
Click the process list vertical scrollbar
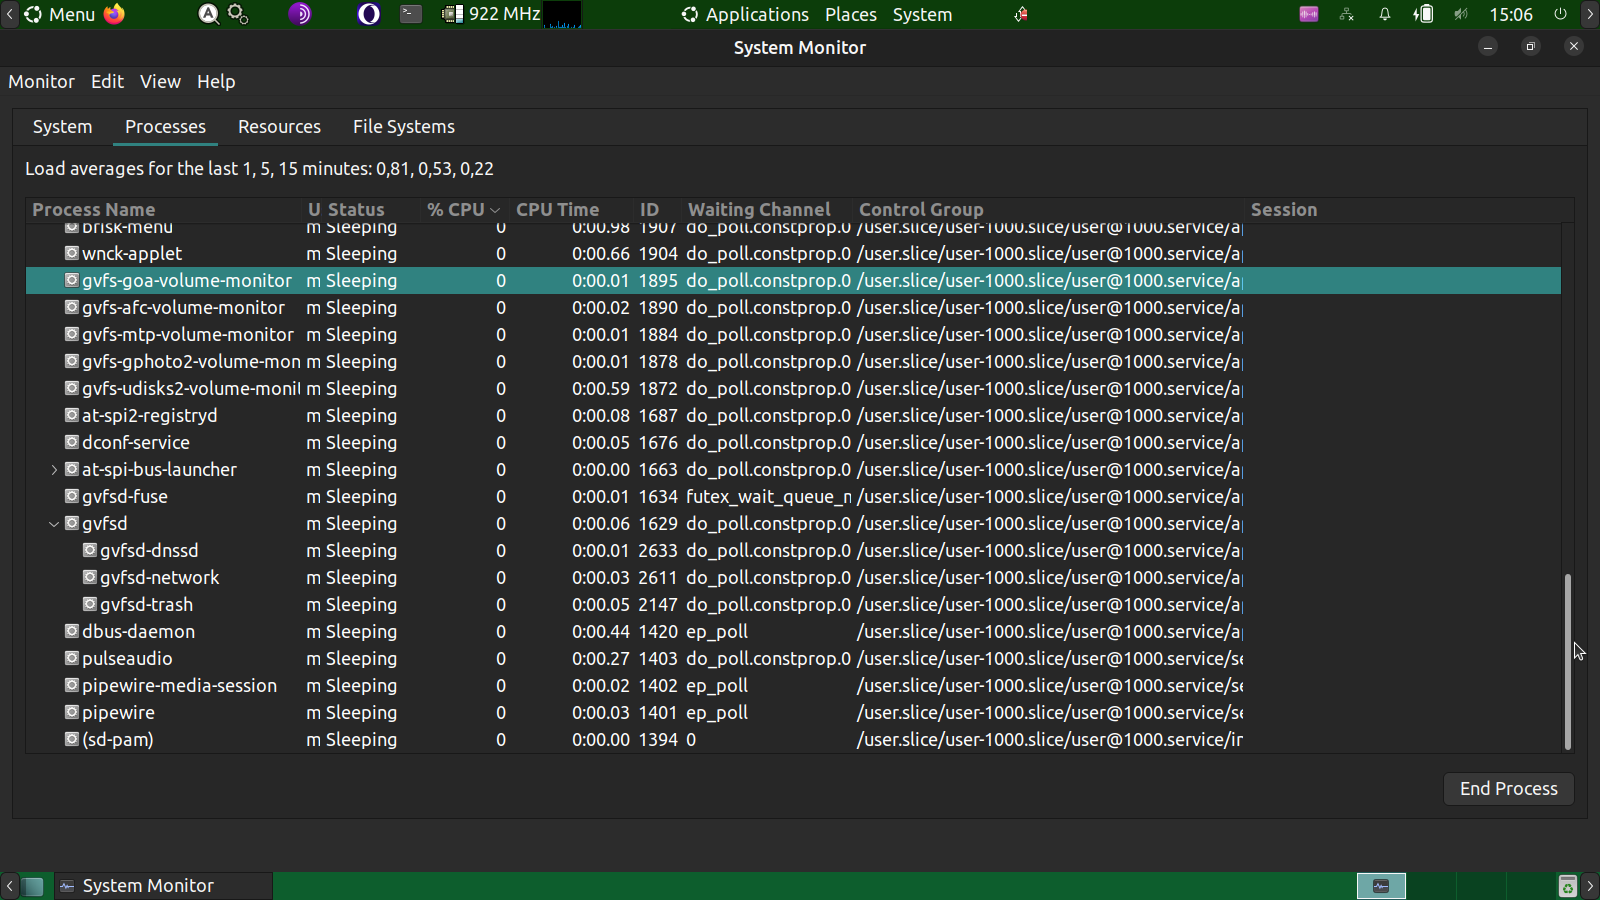point(1567,660)
